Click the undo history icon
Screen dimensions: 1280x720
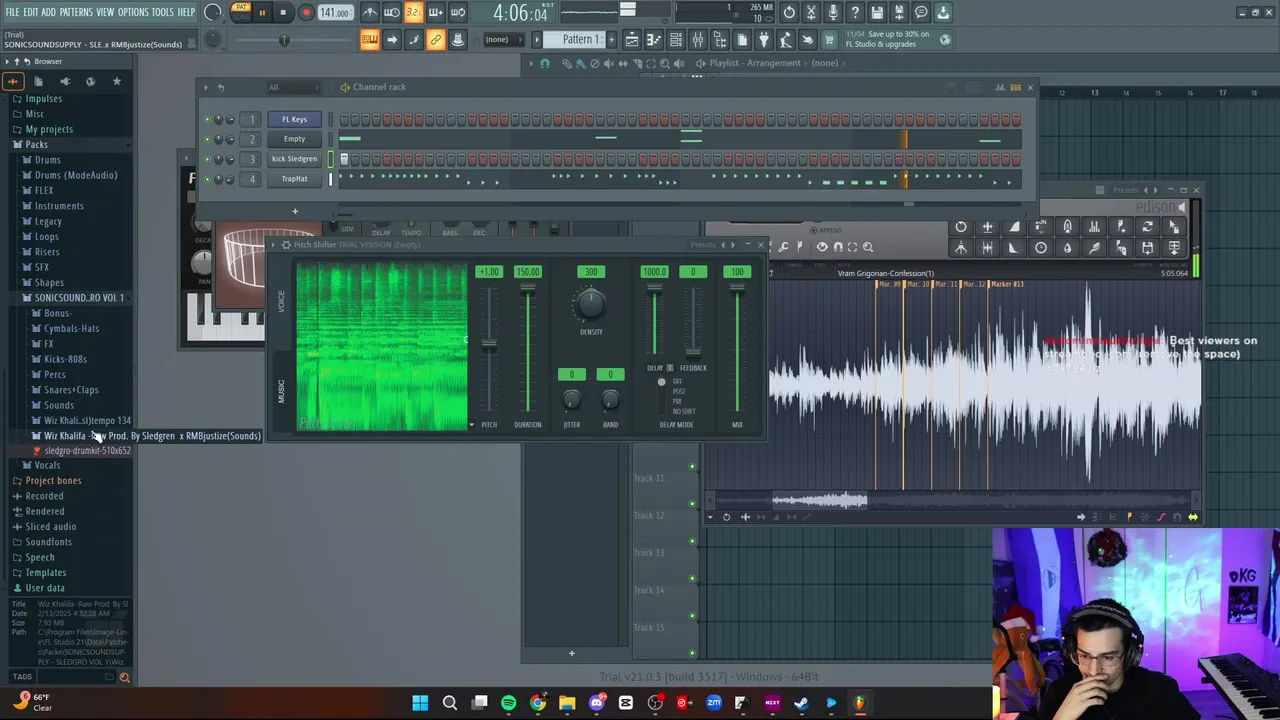tap(789, 13)
